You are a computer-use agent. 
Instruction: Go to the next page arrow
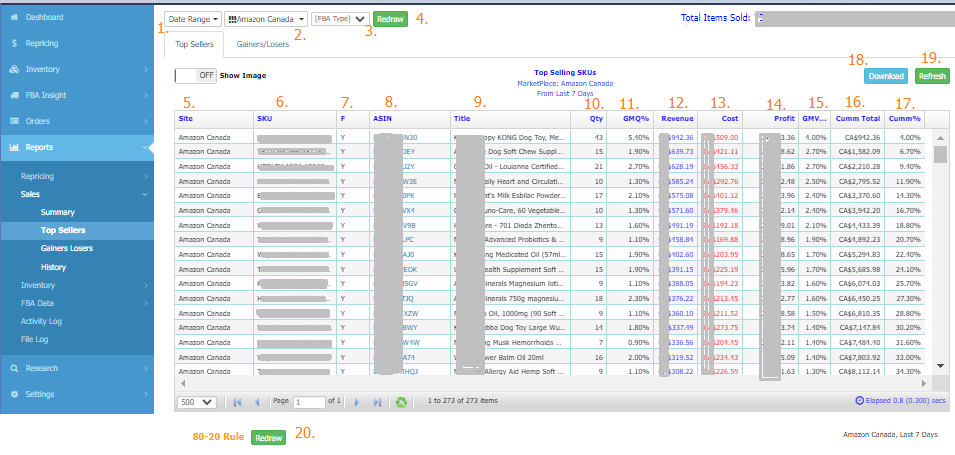tap(358, 401)
